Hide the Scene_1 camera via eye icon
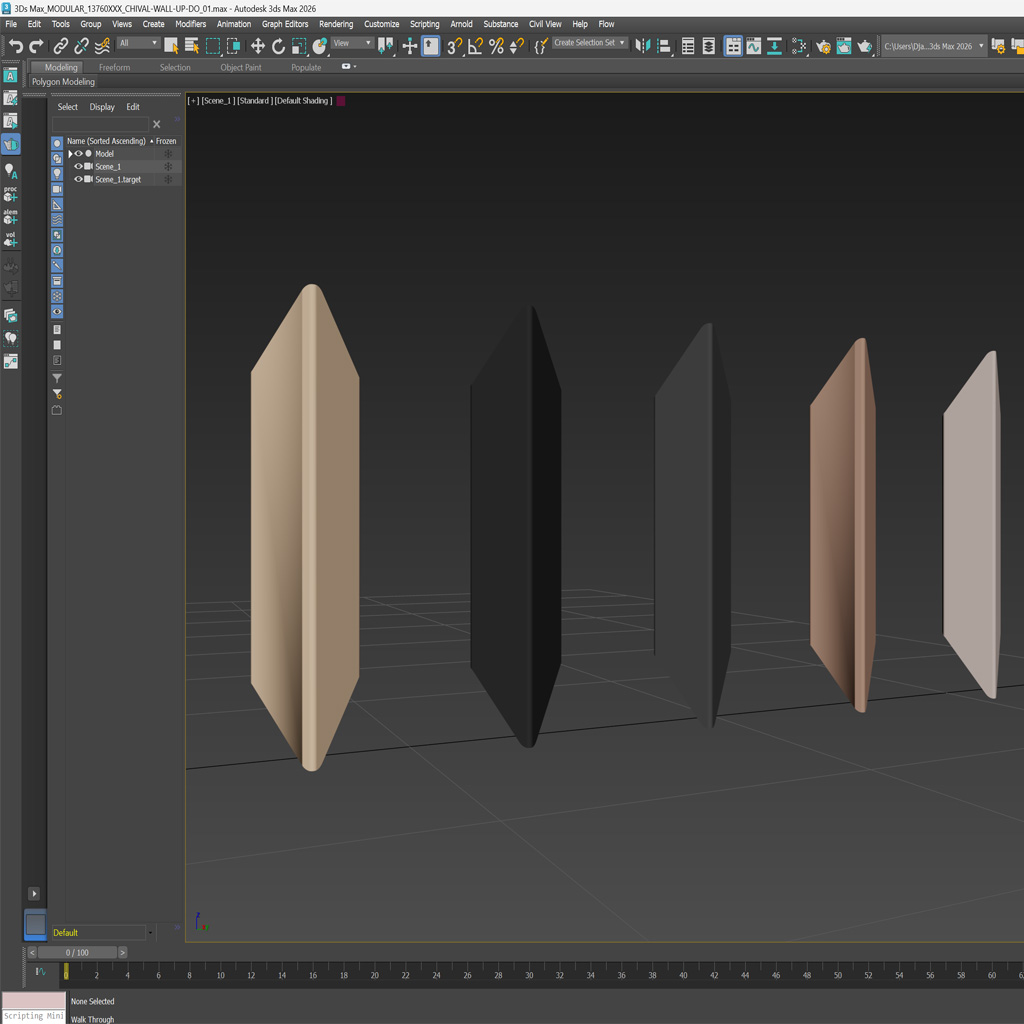This screenshot has height=1024, width=1024. pos(79,167)
